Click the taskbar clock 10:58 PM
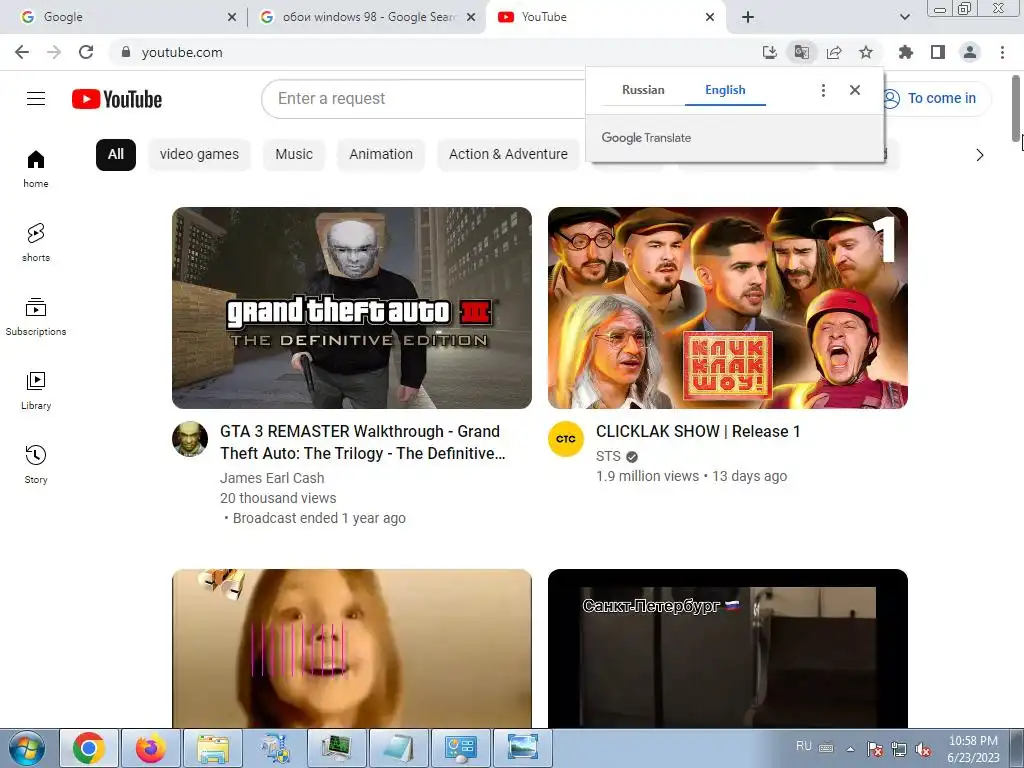1024x768 pixels. (973, 748)
